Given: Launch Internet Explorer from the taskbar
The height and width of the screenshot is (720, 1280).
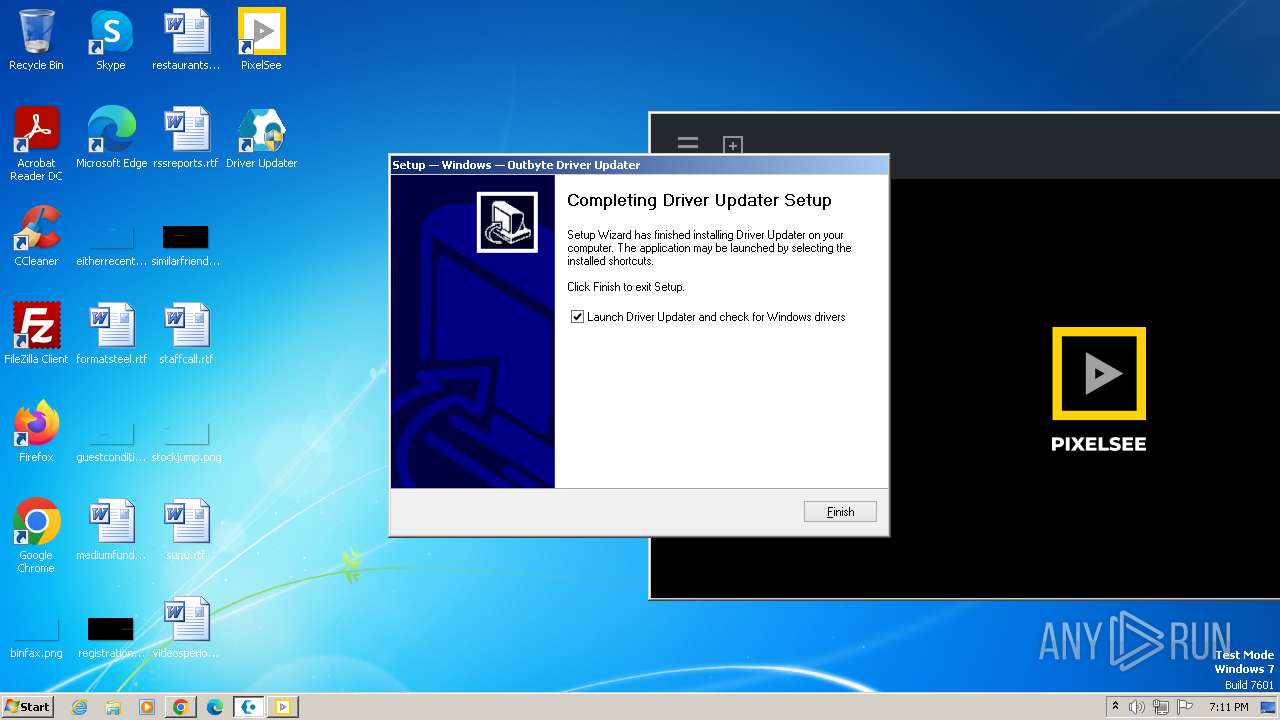Looking at the screenshot, I should [x=79, y=707].
